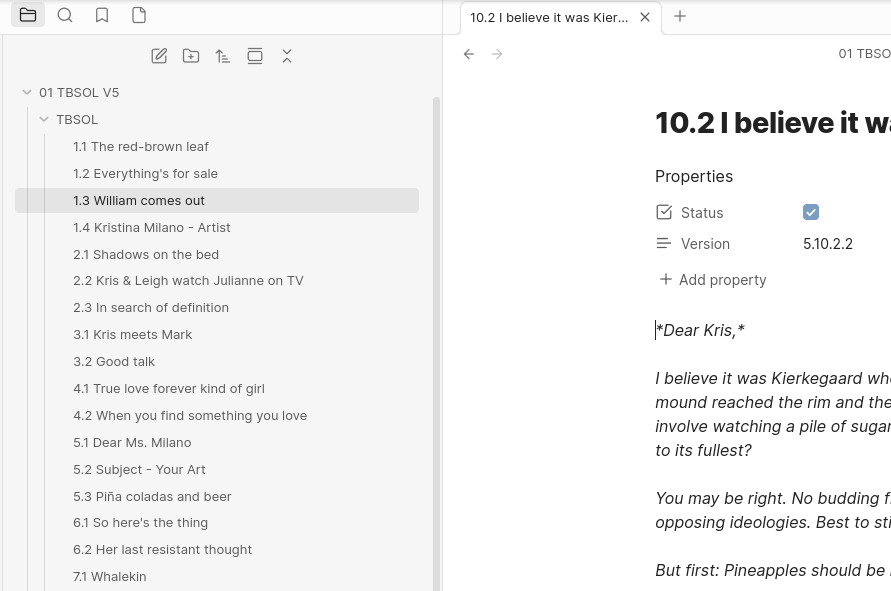Close the 10.2 I believe tab
Image resolution: width=891 pixels, height=591 pixels.
click(x=645, y=17)
